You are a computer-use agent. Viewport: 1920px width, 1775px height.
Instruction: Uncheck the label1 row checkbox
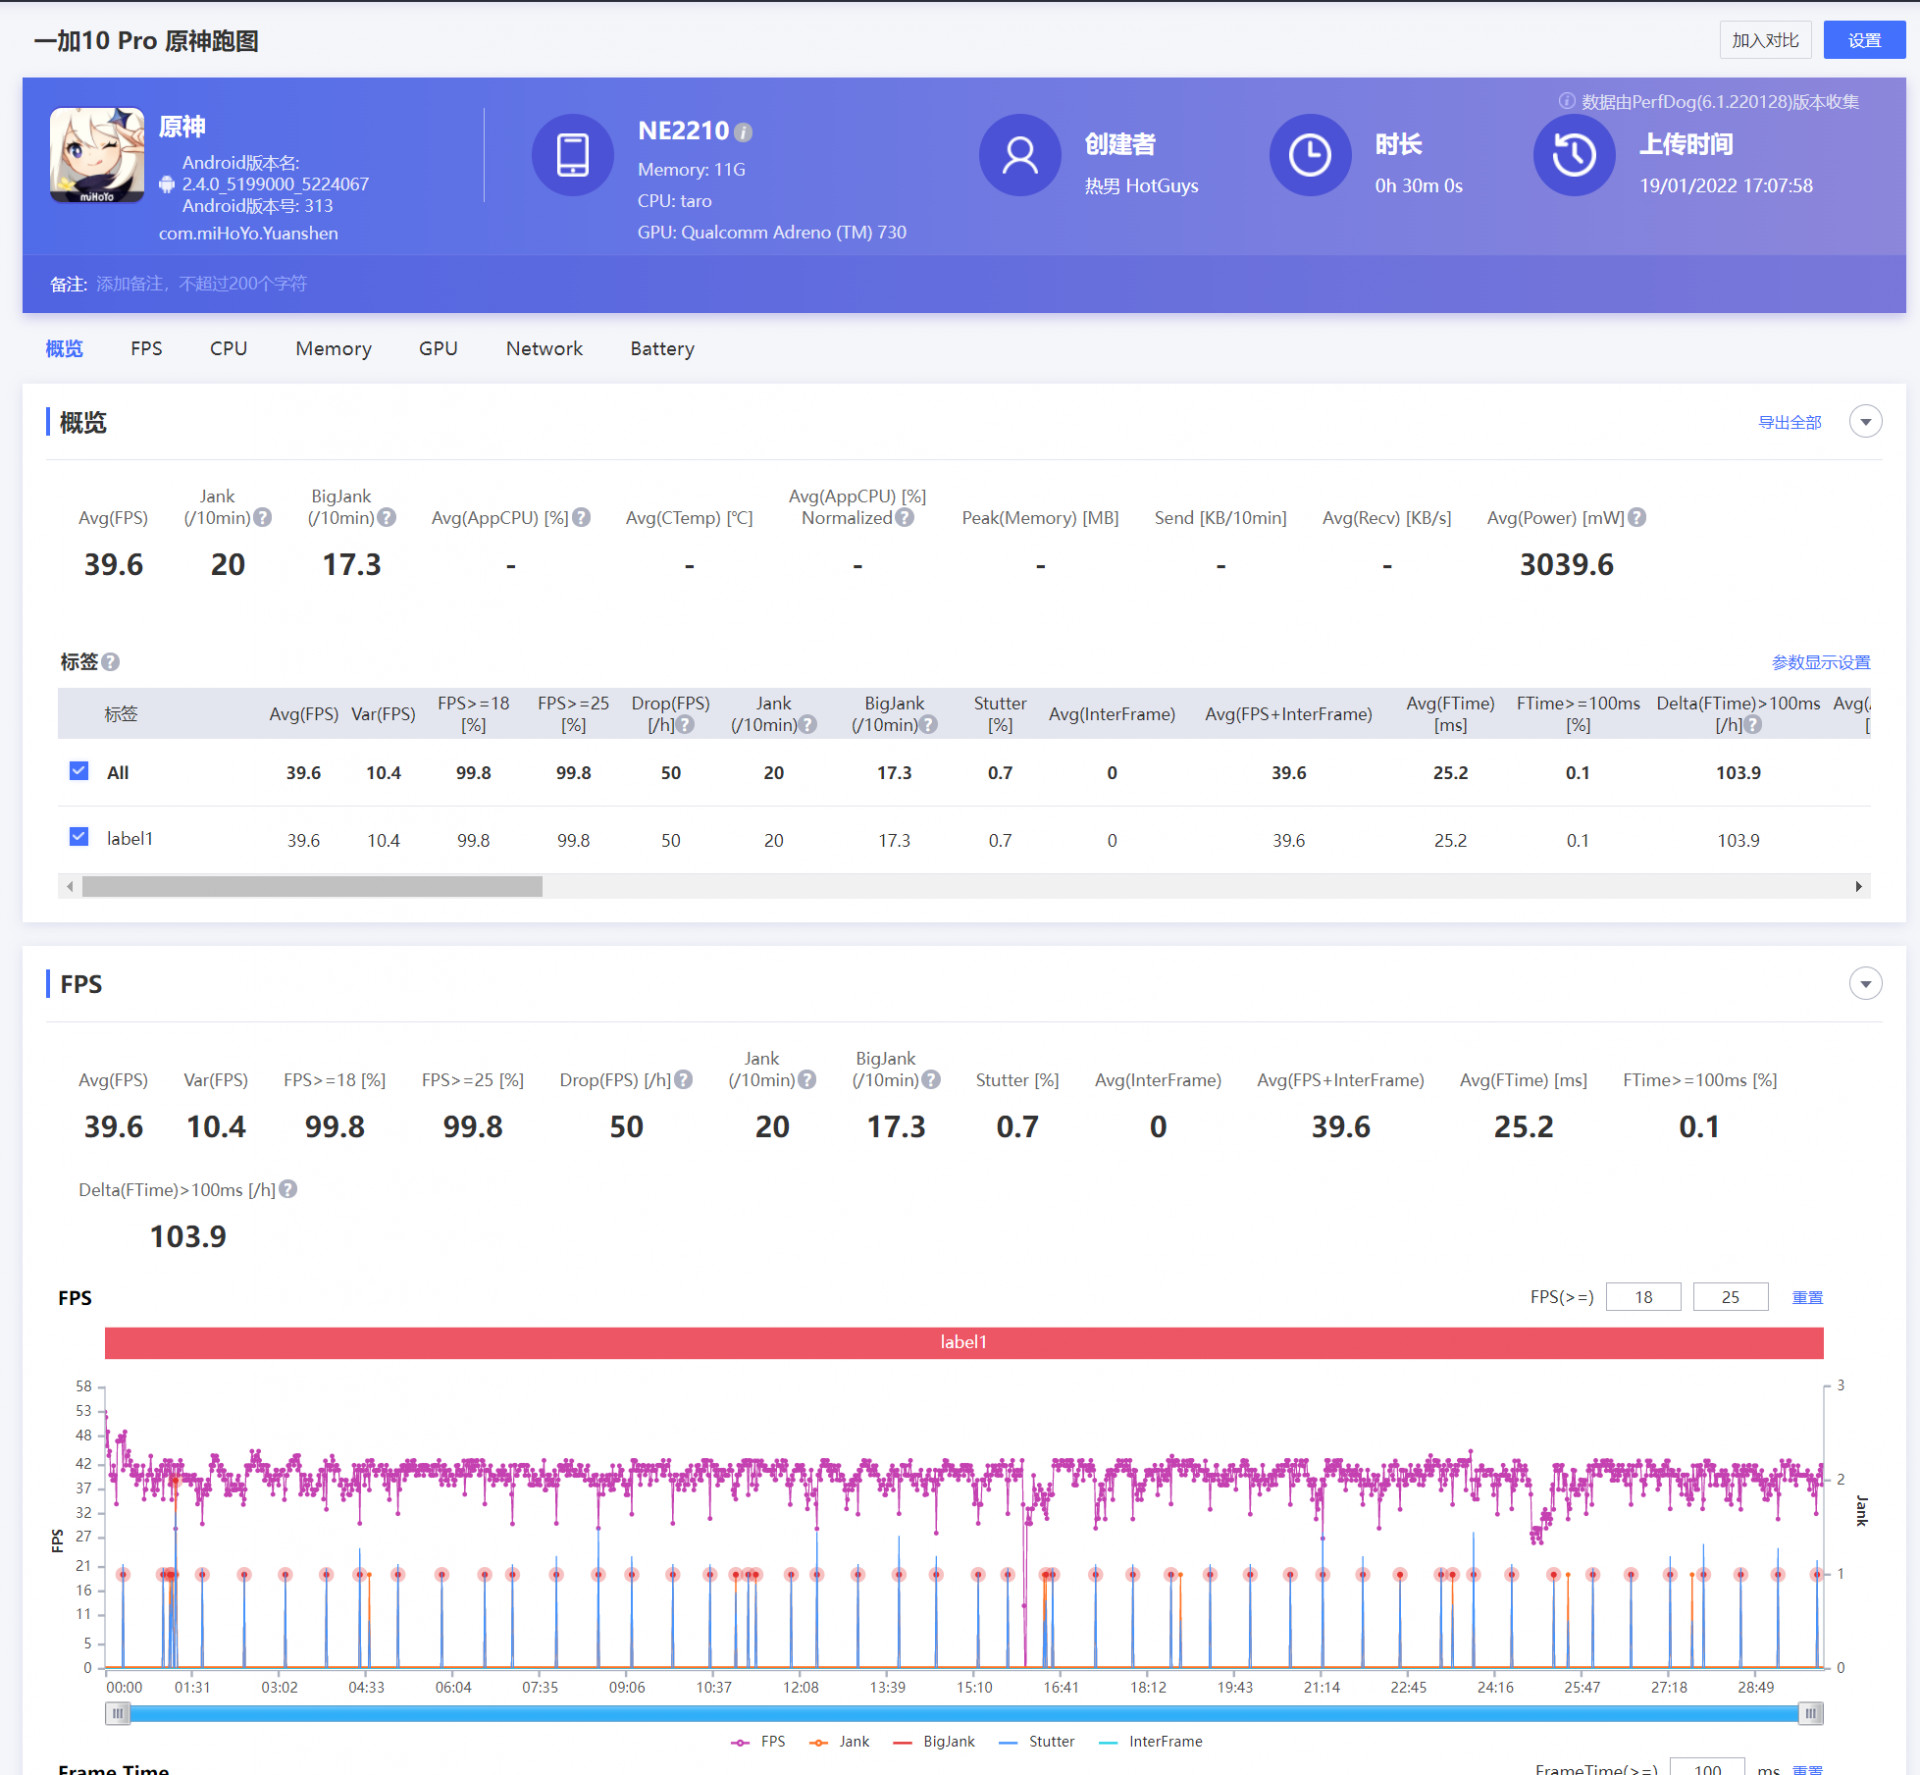pos(79,837)
